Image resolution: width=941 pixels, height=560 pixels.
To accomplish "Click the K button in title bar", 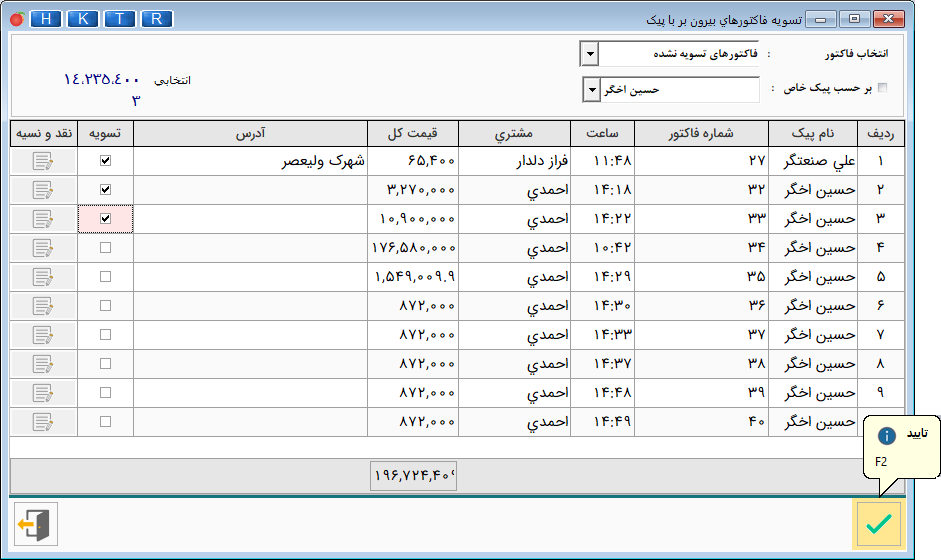I will click(x=83, y=19).
